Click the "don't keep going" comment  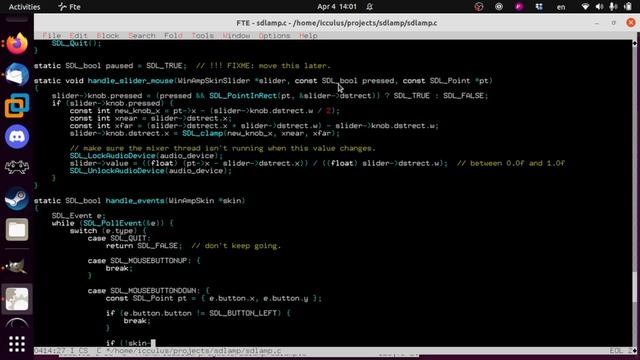[236, 246]
